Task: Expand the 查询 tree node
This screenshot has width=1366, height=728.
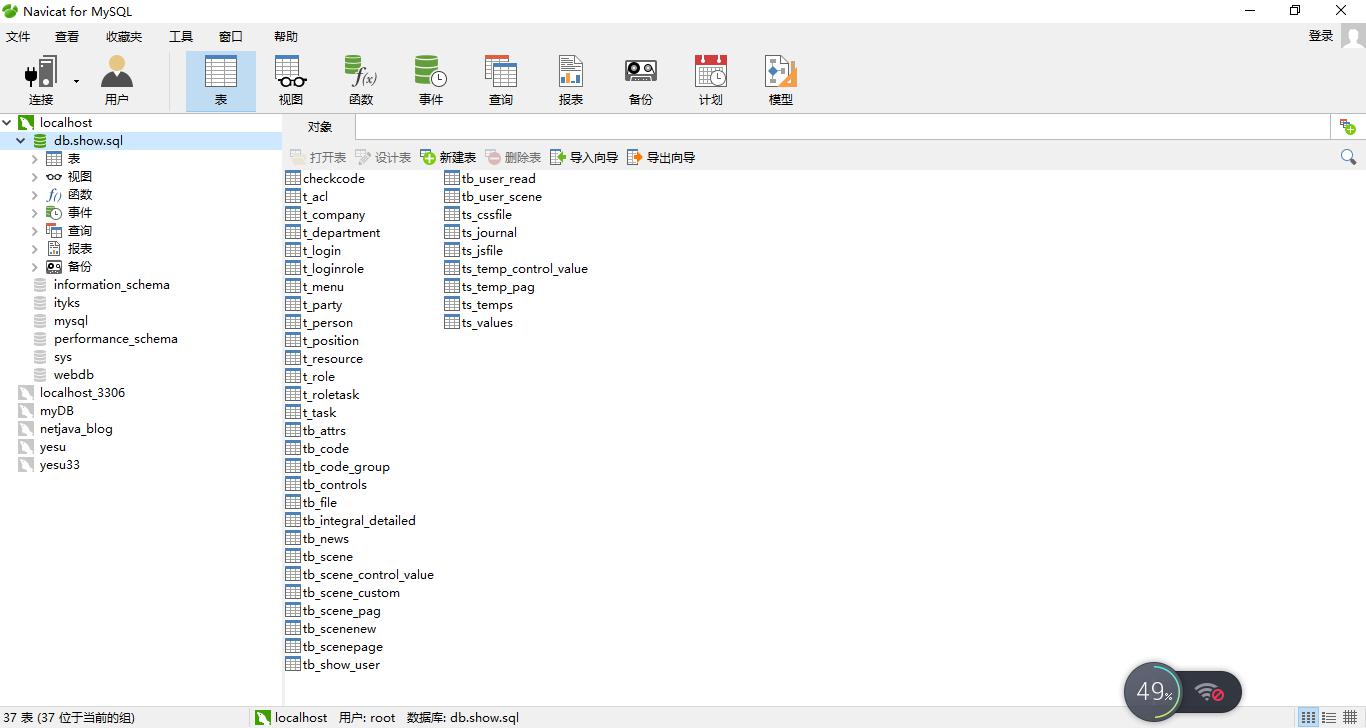Action: [35, 231]
